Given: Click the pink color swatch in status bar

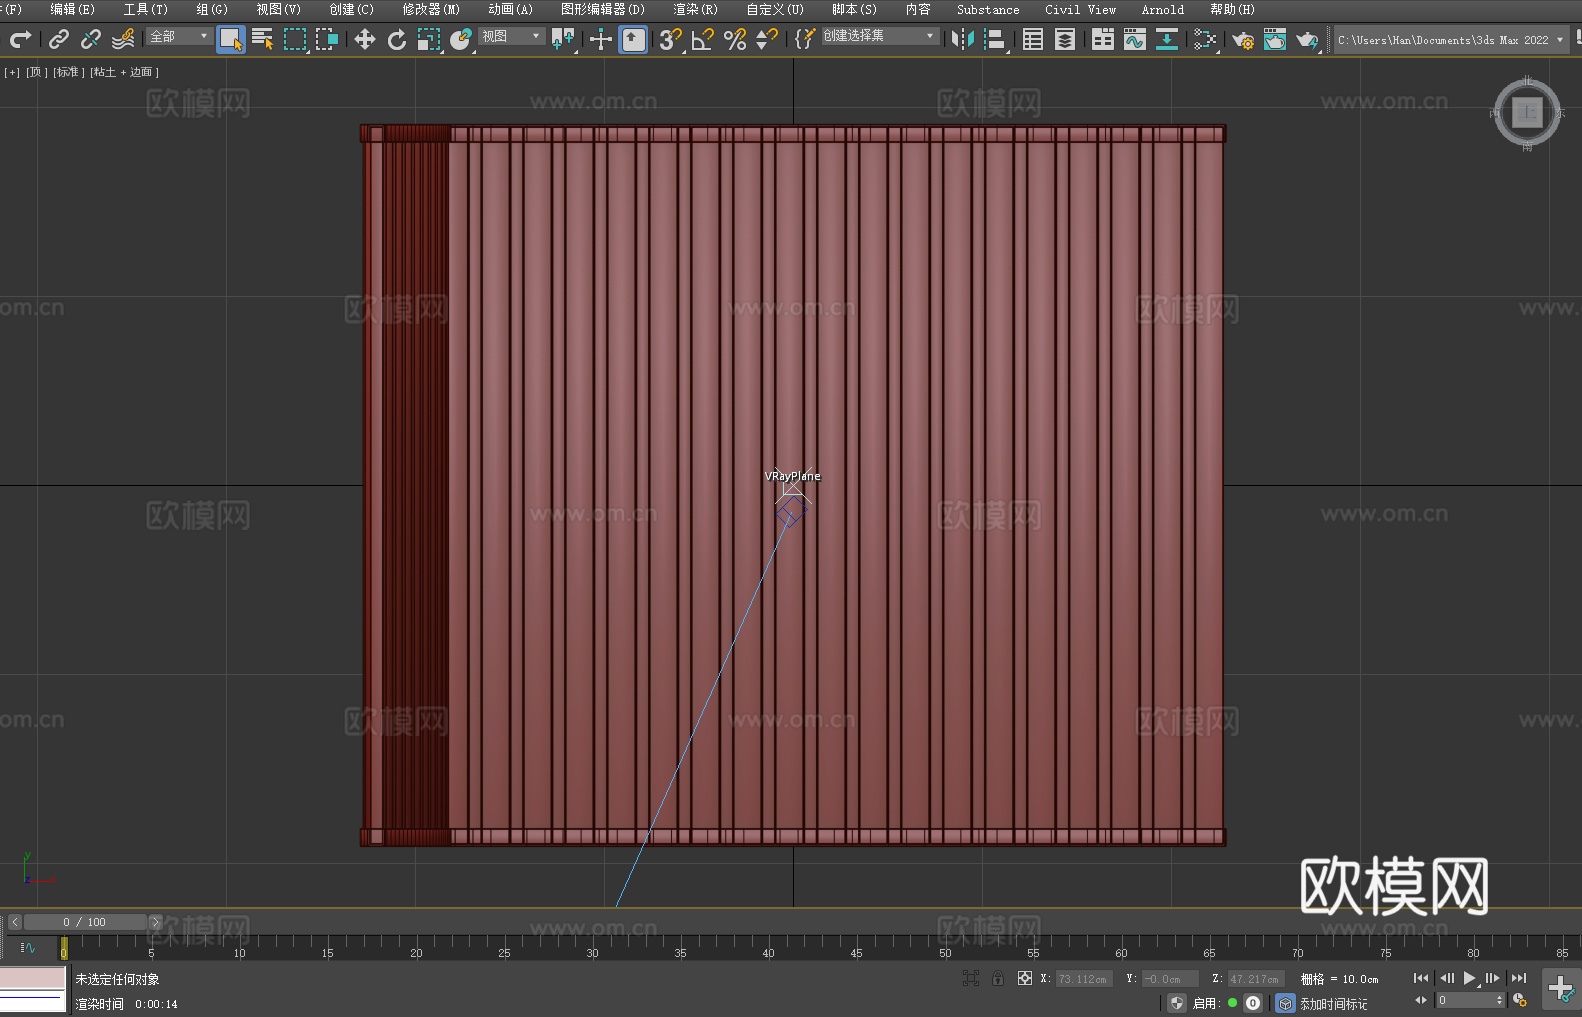Looking at the screenshot, I should tap(33, 977).
